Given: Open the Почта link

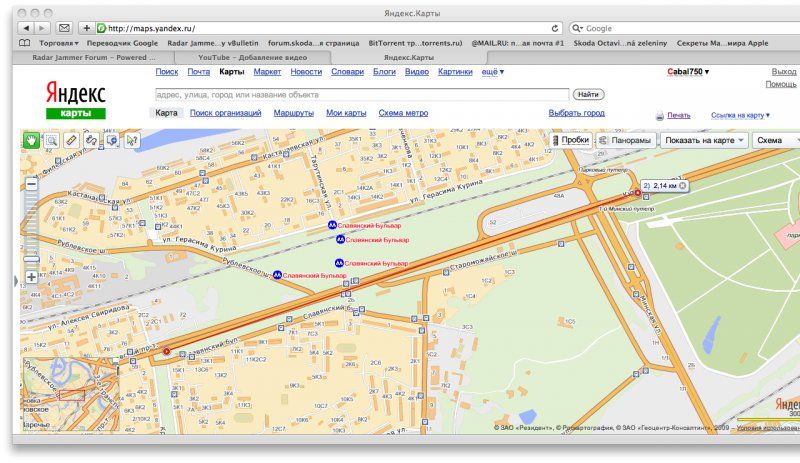Looking at the screenshot, I should tap(198, 72).
